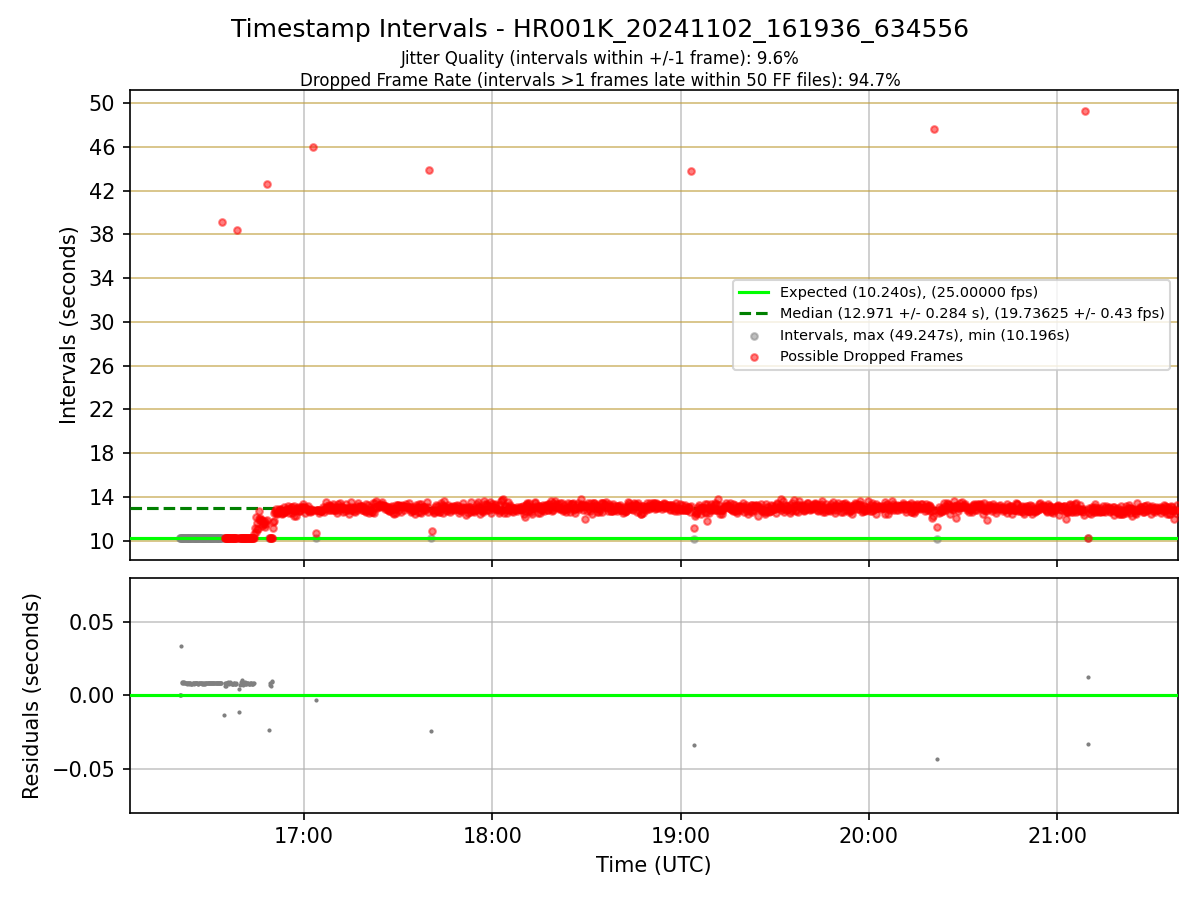
Task: Click the 19:00 x-axis tick label
Action: pyautogui.click(x=681, y=836)
